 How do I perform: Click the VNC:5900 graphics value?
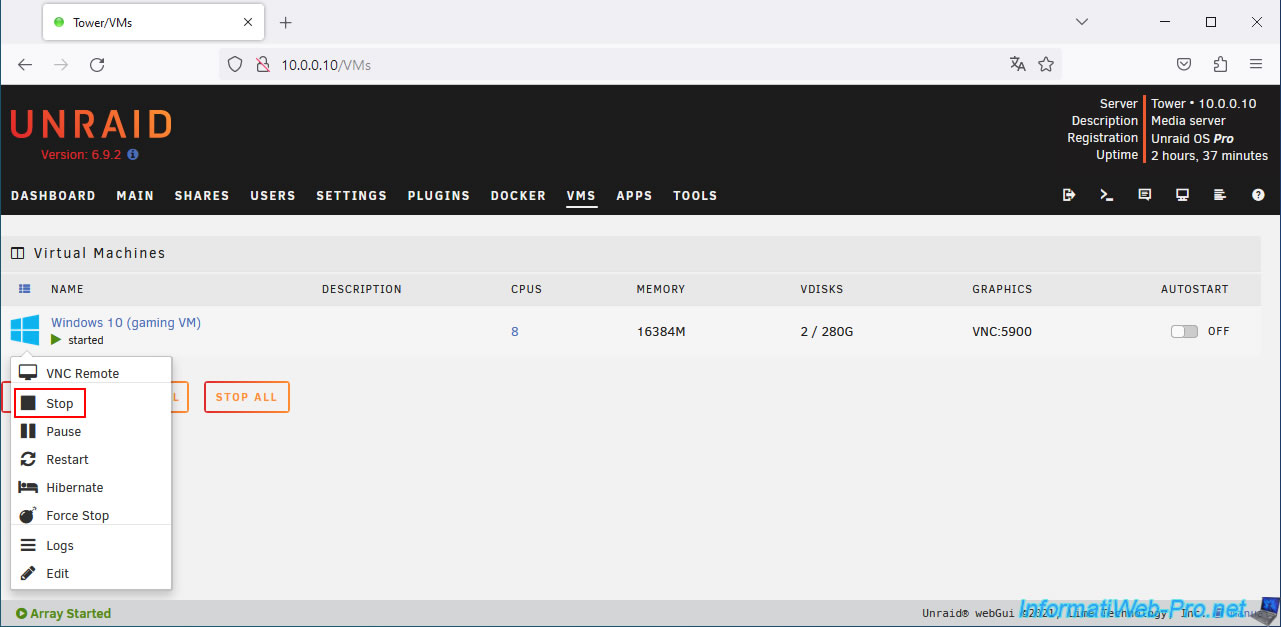coord(1002,331)
